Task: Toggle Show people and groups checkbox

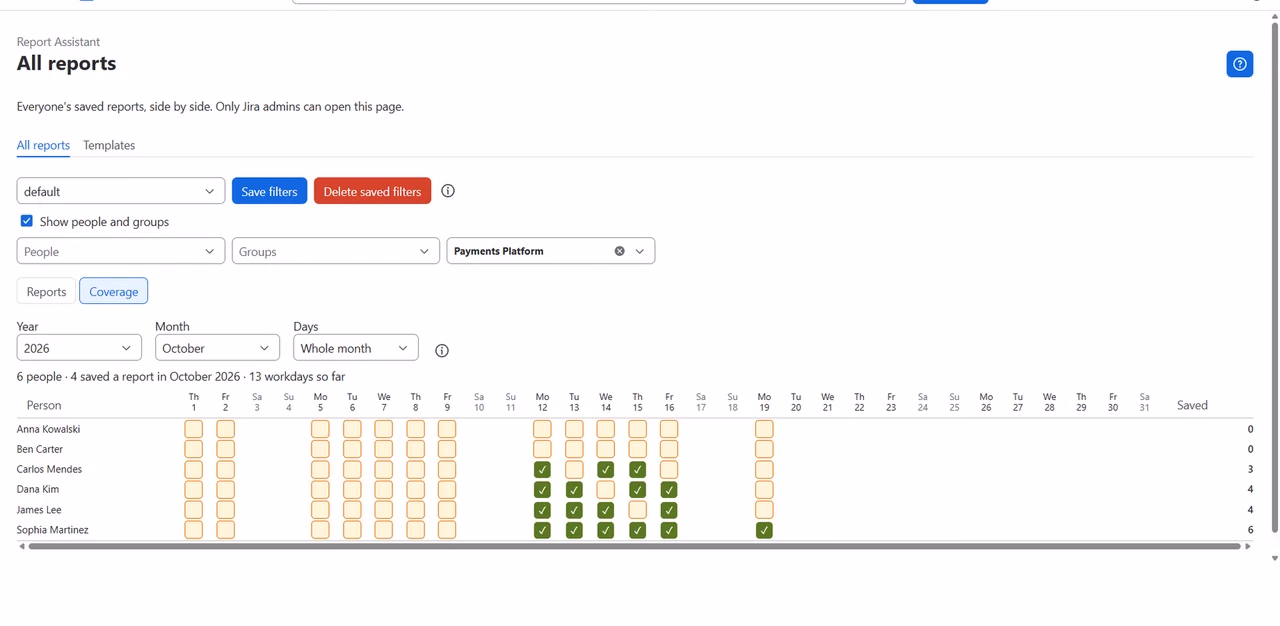Action: (27, 221)
